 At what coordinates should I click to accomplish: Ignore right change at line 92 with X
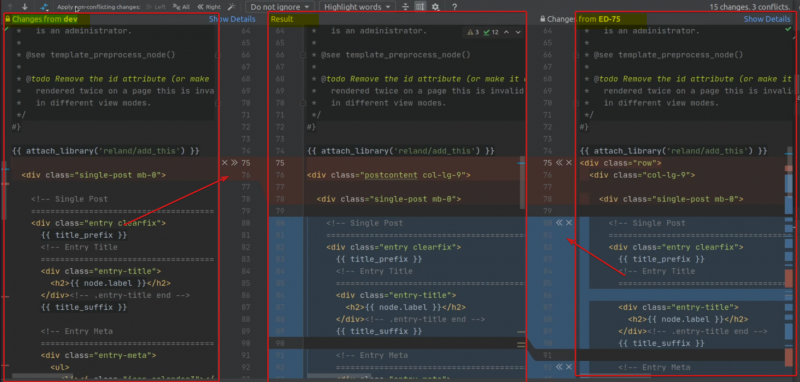point(569,367)
